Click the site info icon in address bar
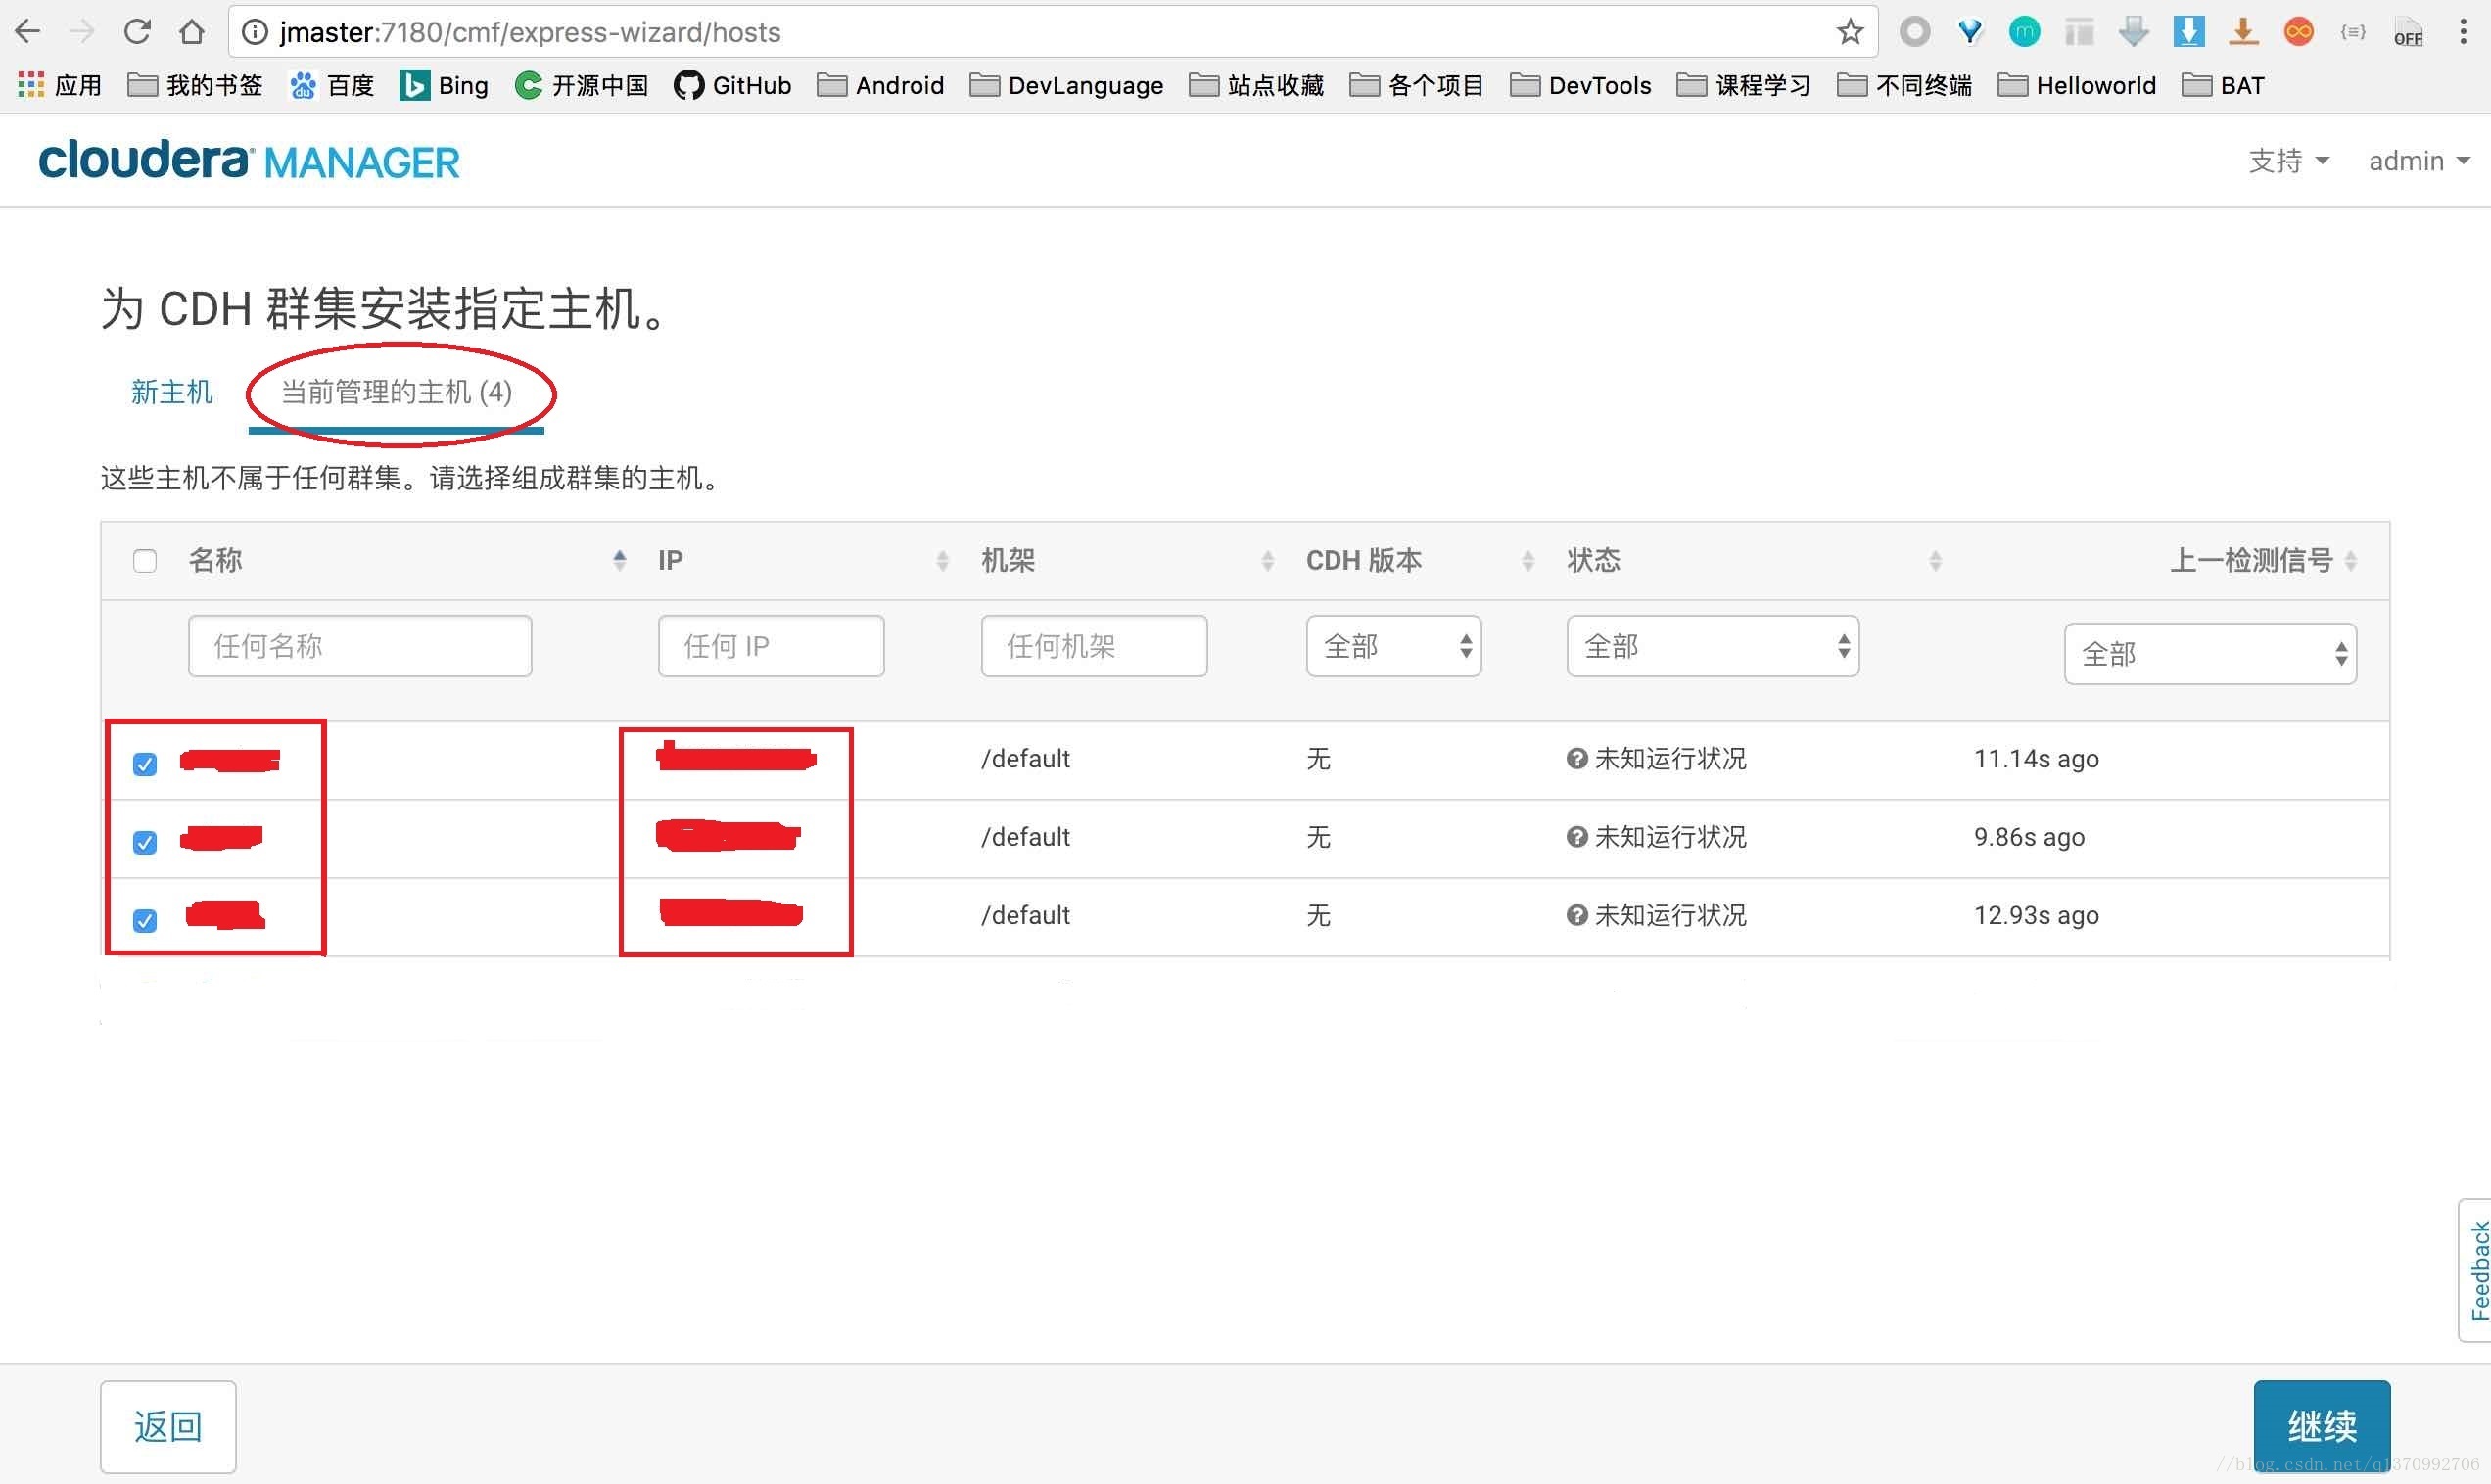Screen dimensions: 2491x1484 (255, 32)
